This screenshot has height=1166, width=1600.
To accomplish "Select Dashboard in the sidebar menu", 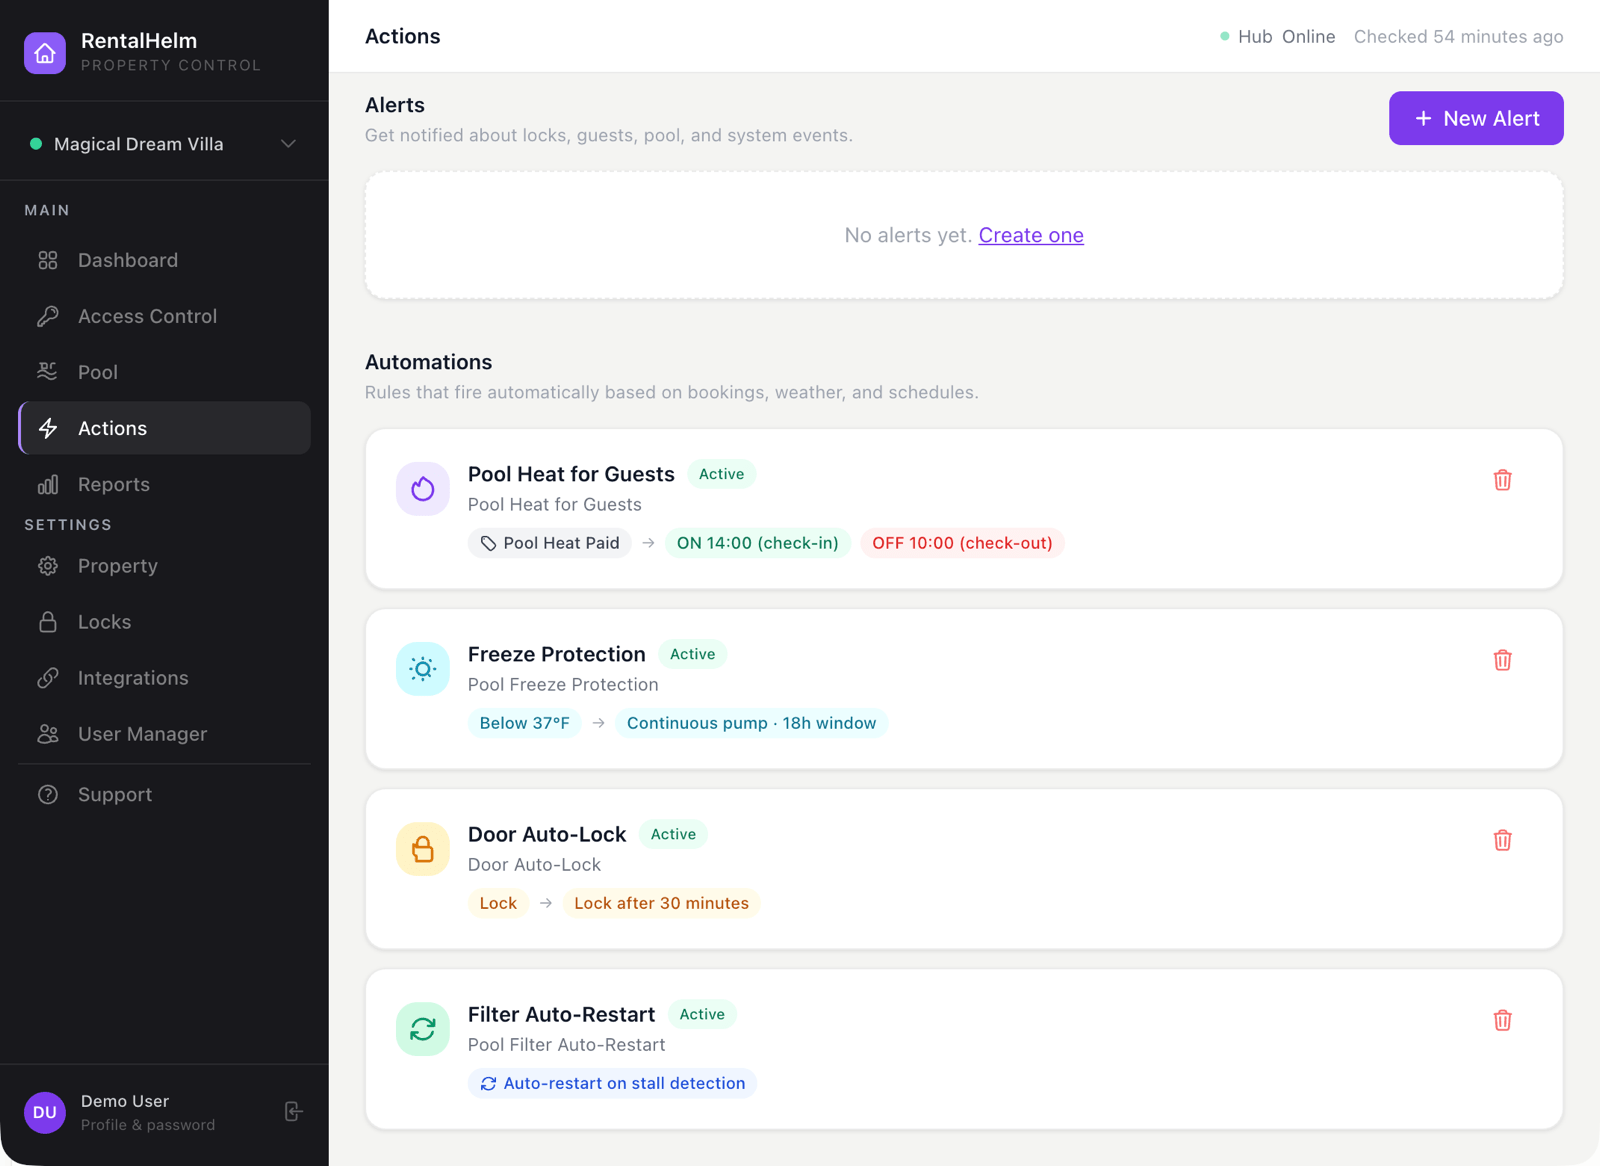I will pyautogui.click(x=127, y=260).
